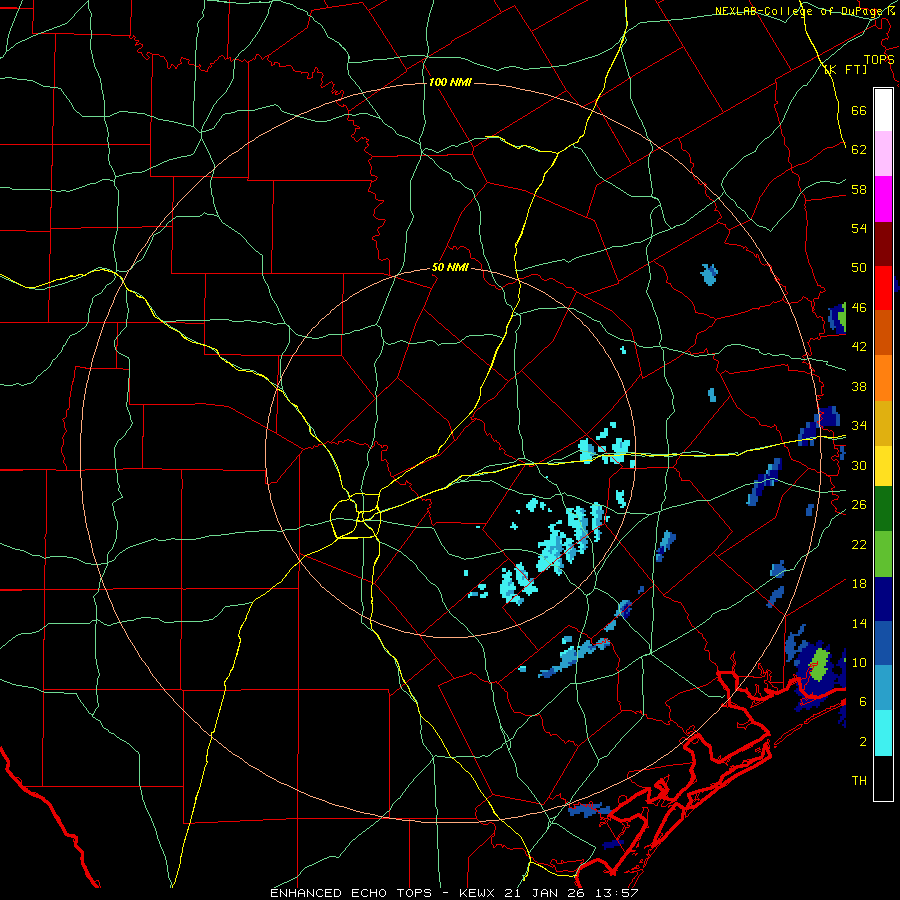The width and height of the screenshot is (900, 900).
Task: Click the gold 38 kft legend swatch
Action: click(x=883, y=423)
